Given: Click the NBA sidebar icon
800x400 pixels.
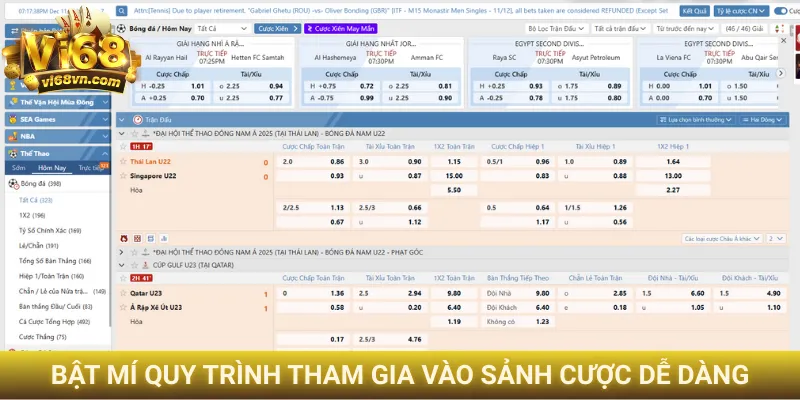Looking at the screenshot, I should click(x=13, y=136).
